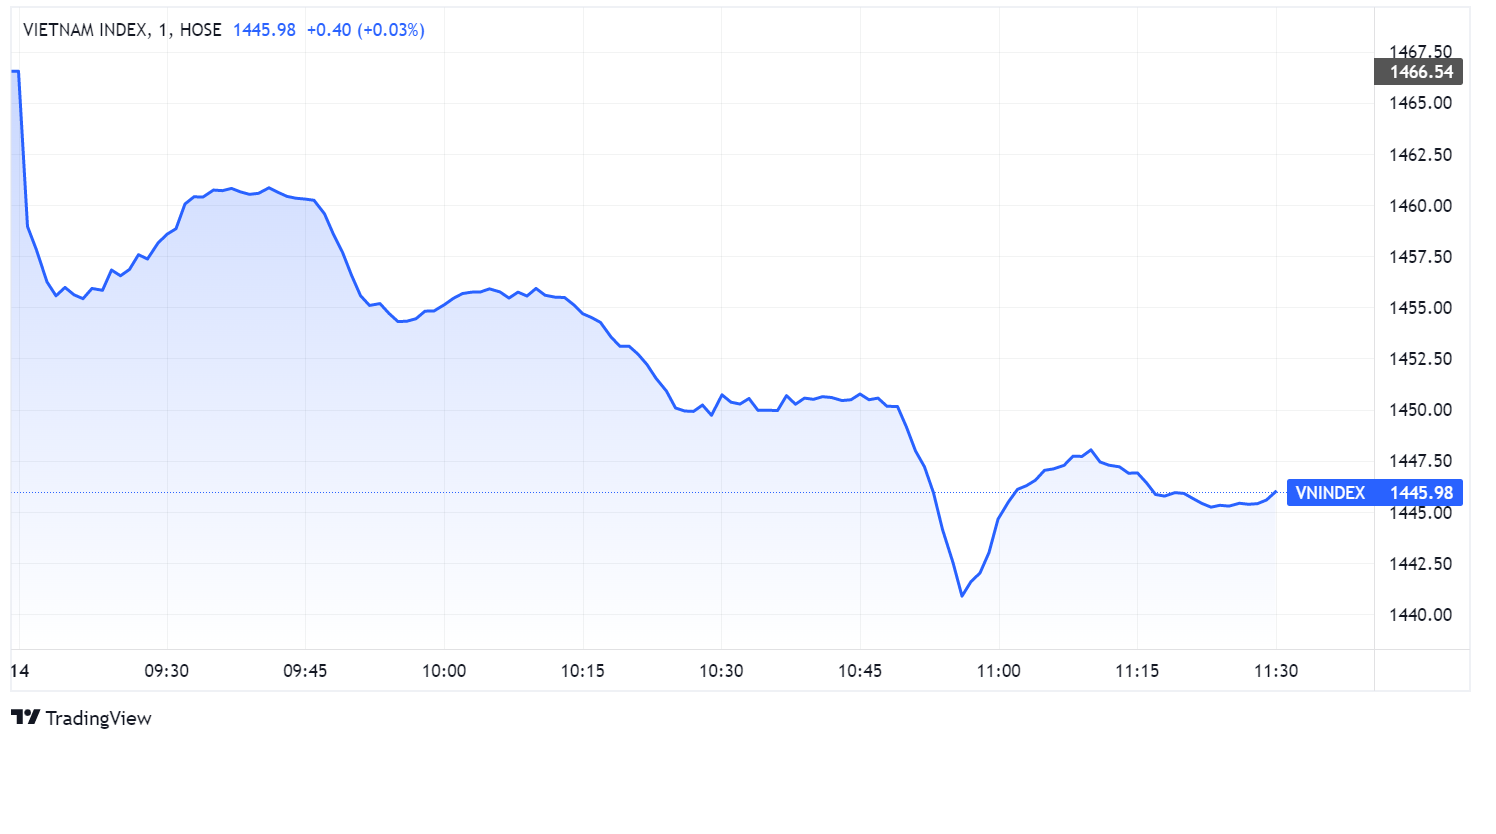
Task: Click the 1460.00 price scale label
Action: 1420,205
